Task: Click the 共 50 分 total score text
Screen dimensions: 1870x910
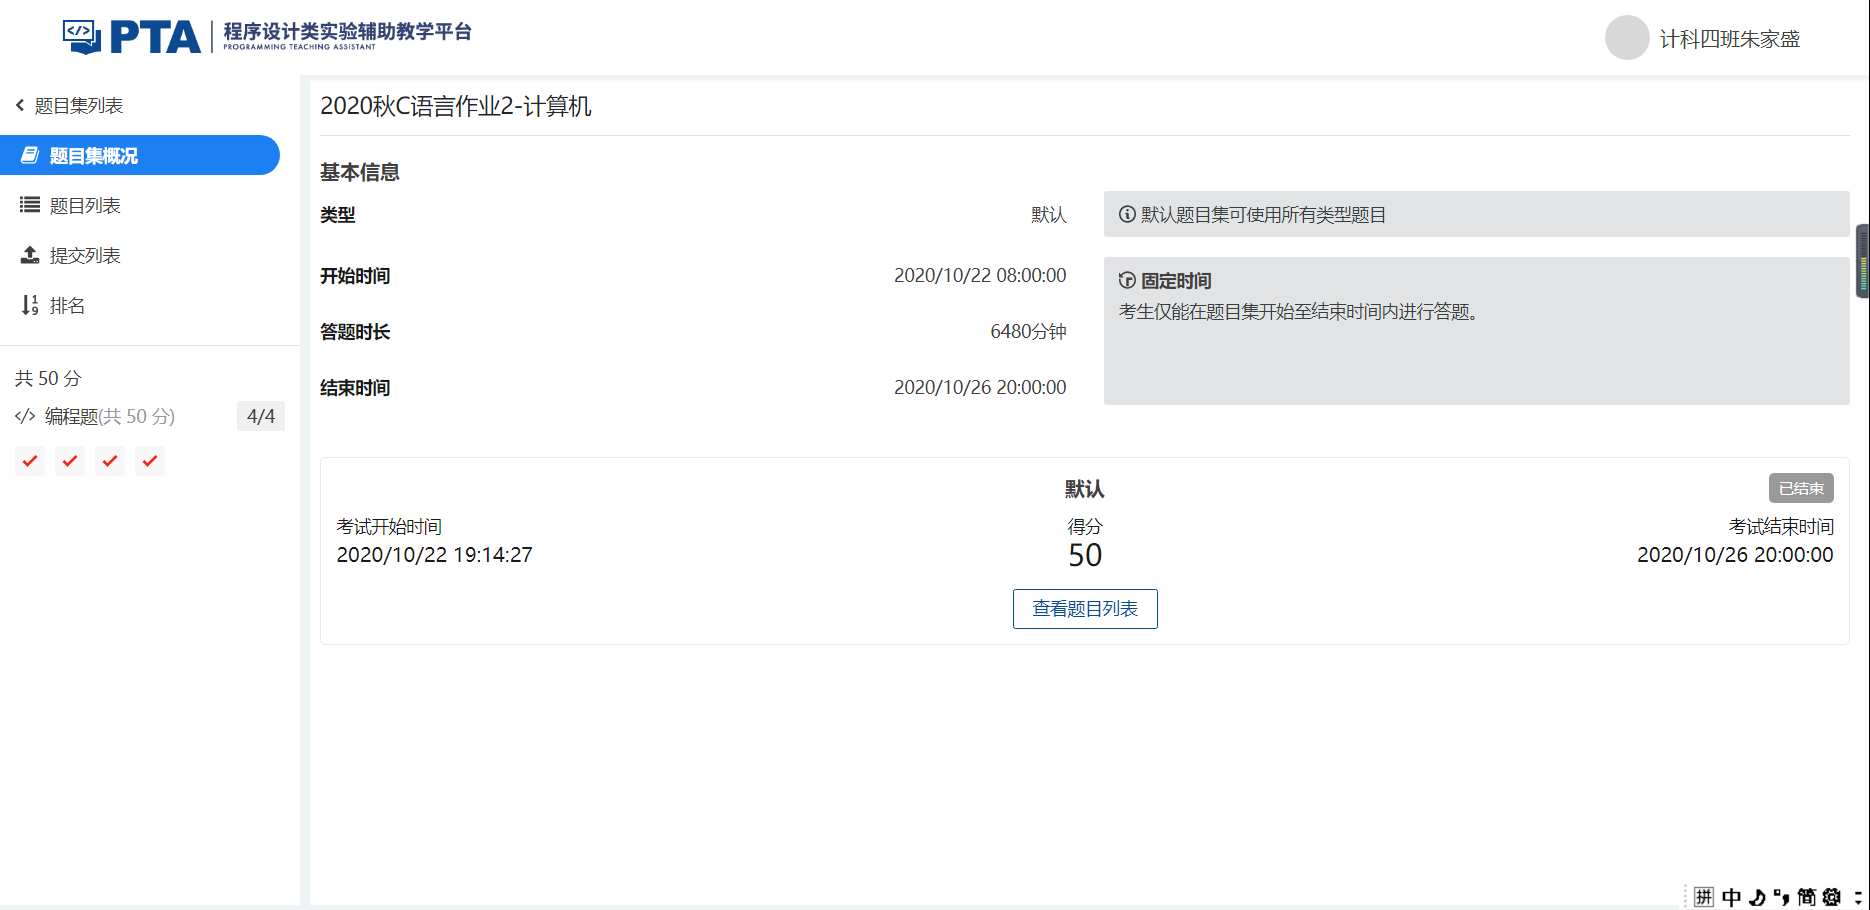Action: [x=48, y=378]
